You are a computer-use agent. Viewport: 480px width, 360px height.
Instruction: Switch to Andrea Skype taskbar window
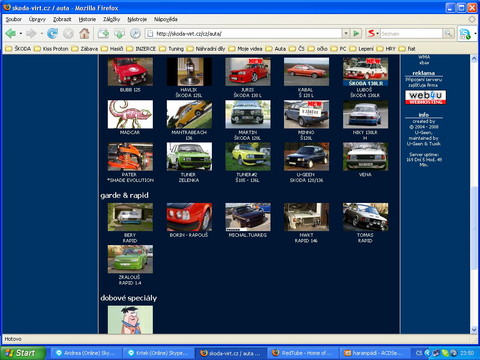coord(86,353)
